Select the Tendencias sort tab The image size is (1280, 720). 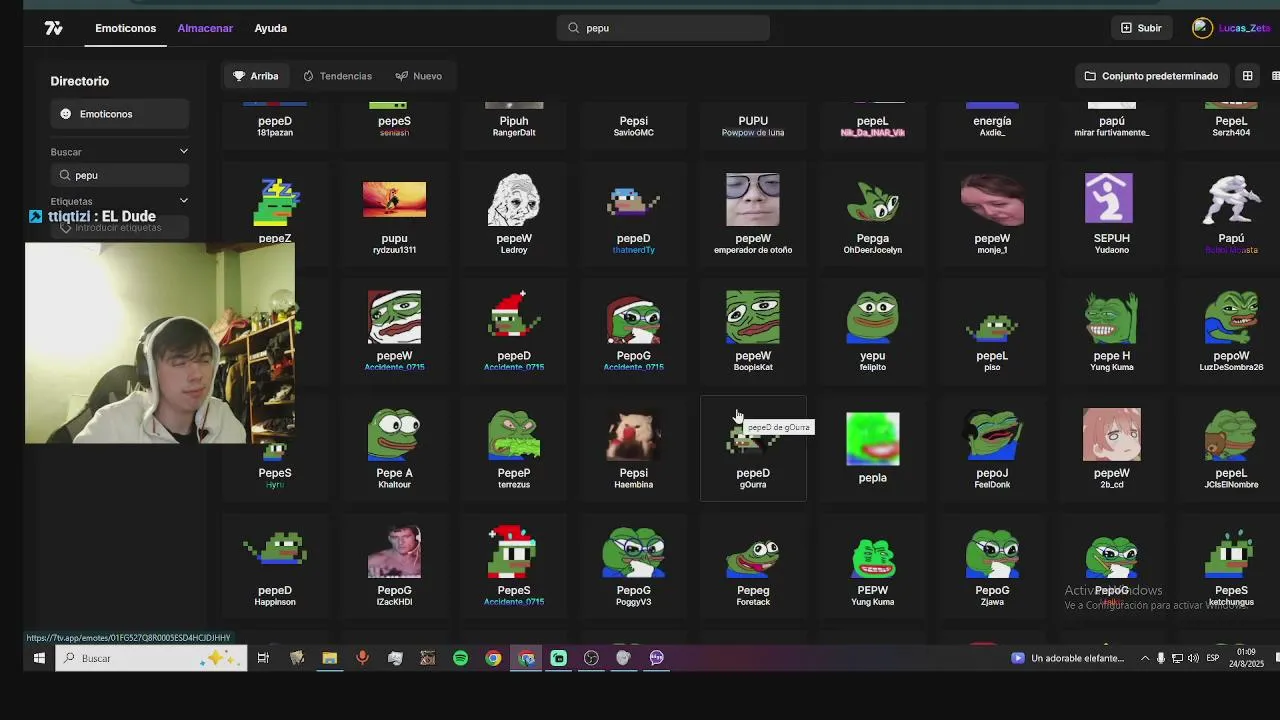point(337,76)
